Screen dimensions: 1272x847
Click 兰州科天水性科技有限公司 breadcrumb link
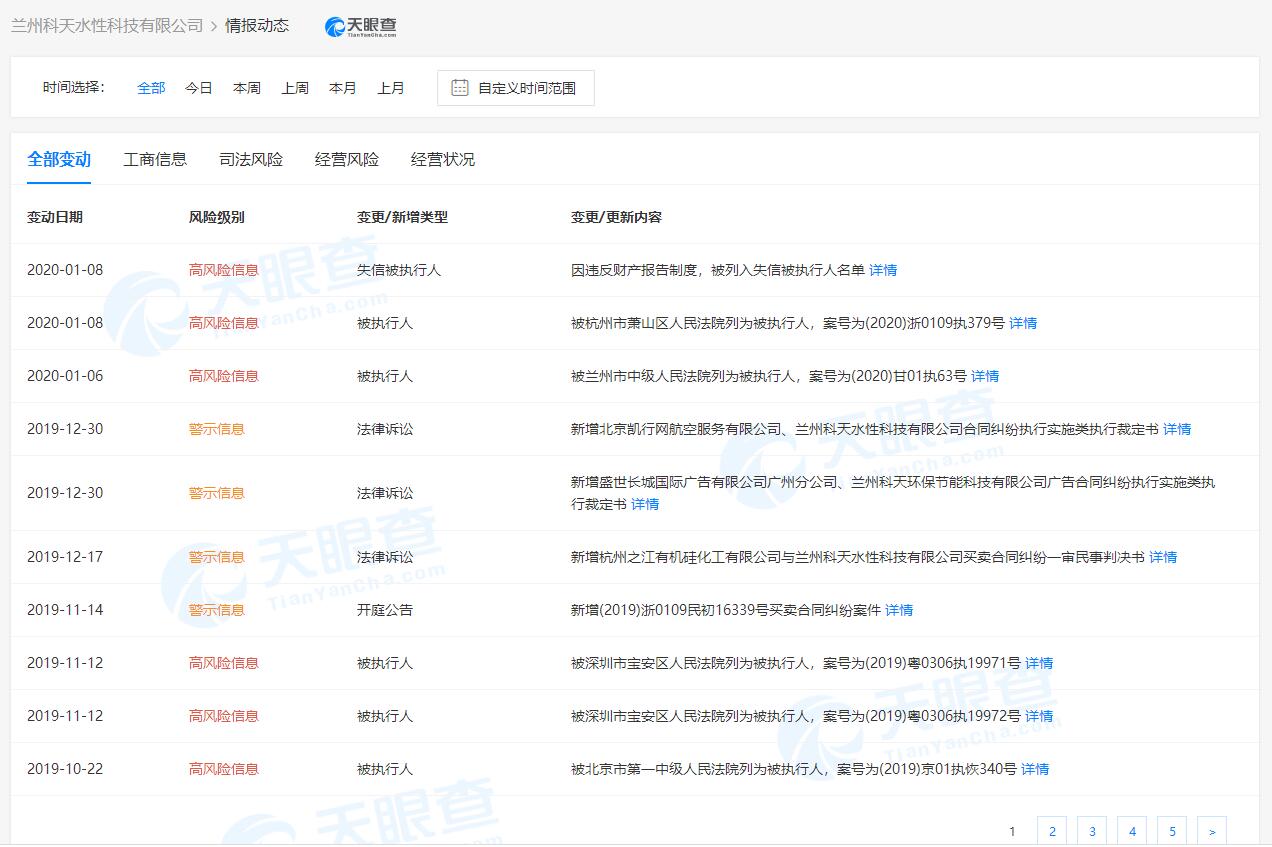coord(107,26)
